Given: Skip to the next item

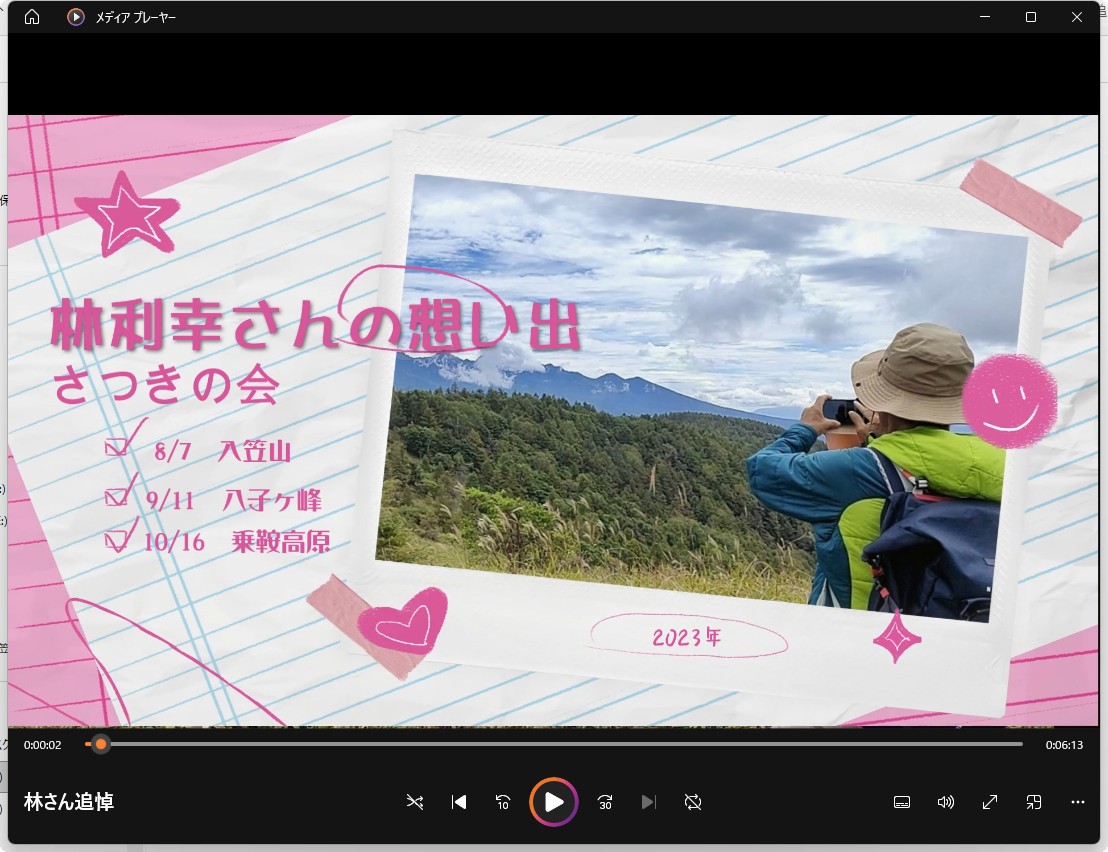Looking at the screenshot, I should pos(649,802).
